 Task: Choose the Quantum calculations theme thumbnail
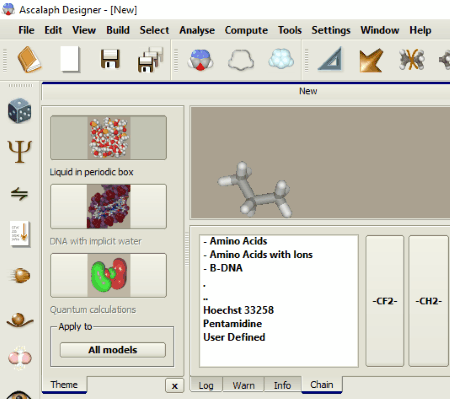[108, 275]
